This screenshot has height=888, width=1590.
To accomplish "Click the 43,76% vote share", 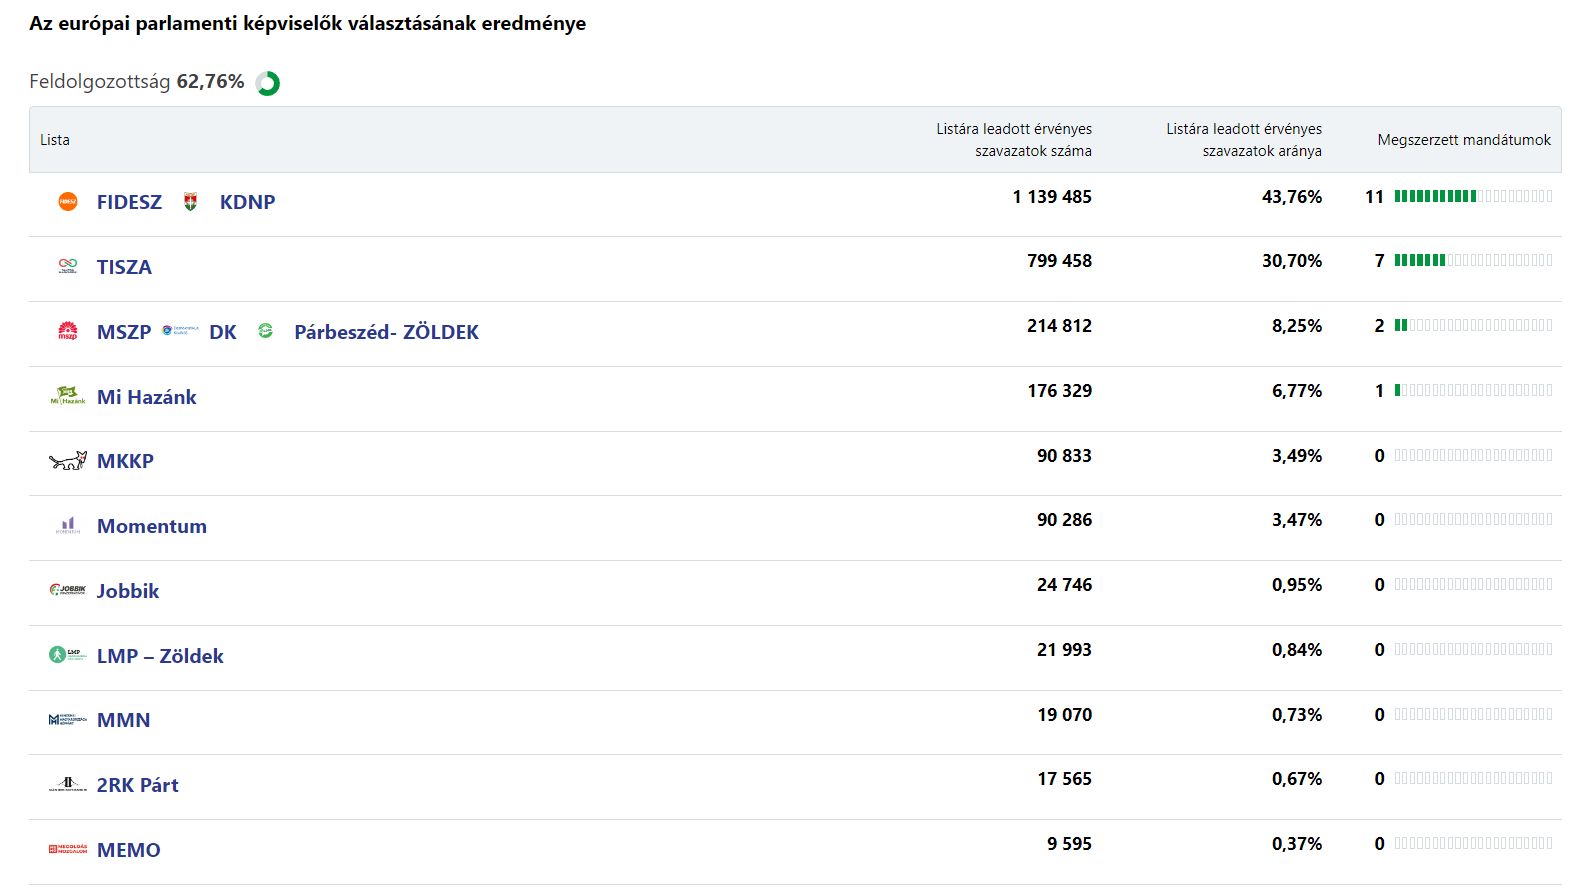I will 1292,197.
